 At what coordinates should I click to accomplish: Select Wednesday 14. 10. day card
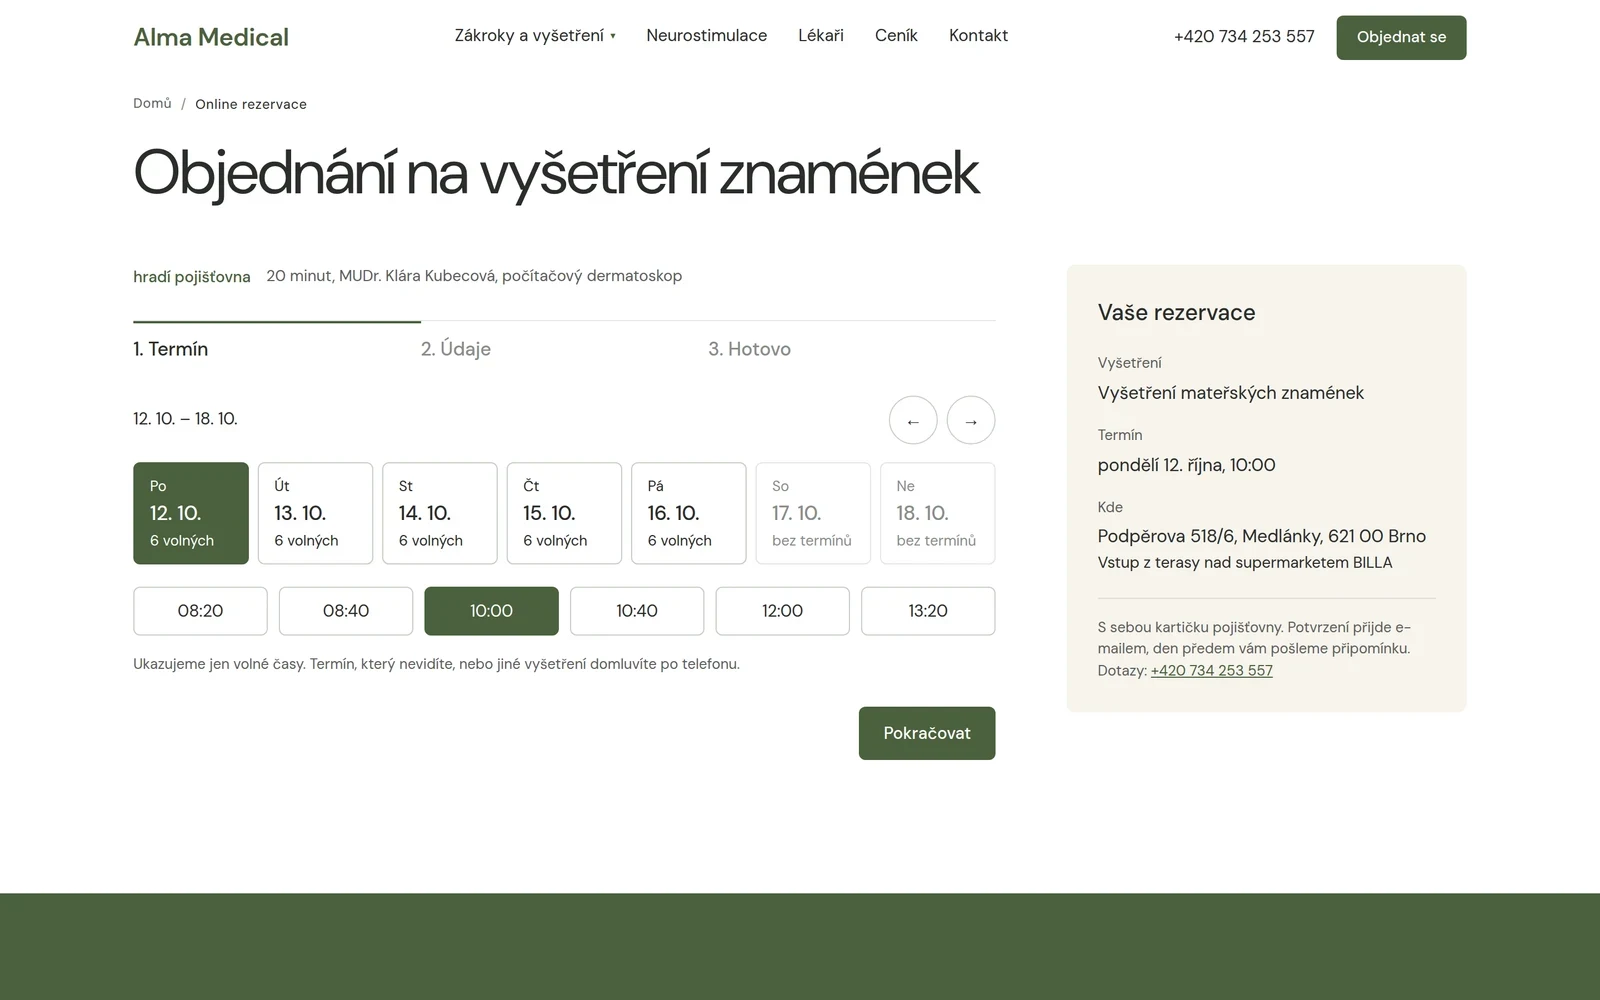click(440, 513)
